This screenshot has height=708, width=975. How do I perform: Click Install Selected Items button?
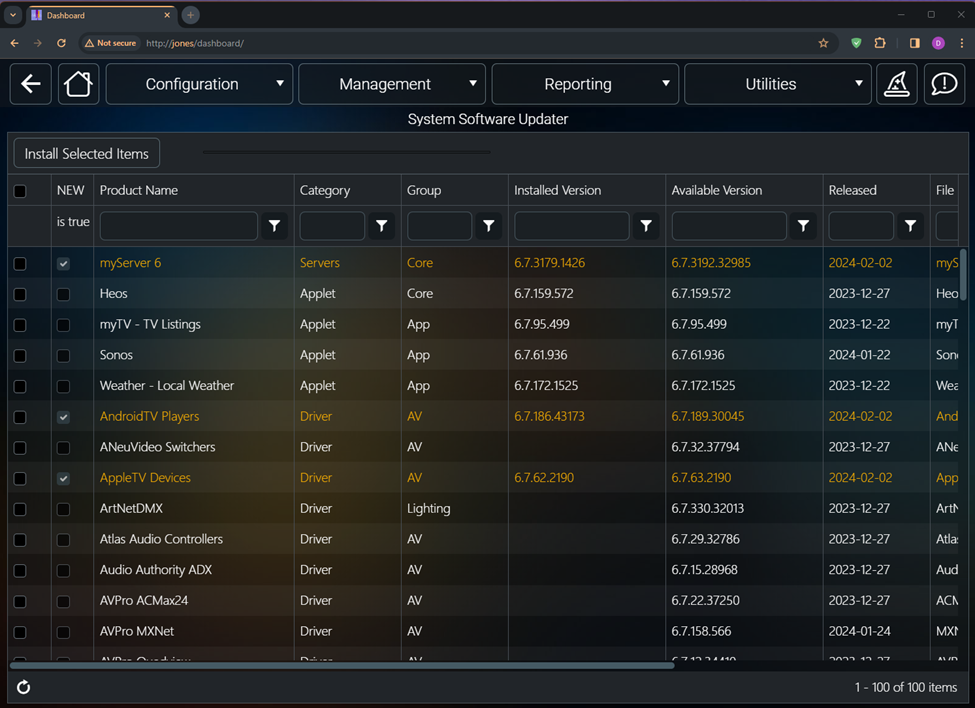pos(86,153)
